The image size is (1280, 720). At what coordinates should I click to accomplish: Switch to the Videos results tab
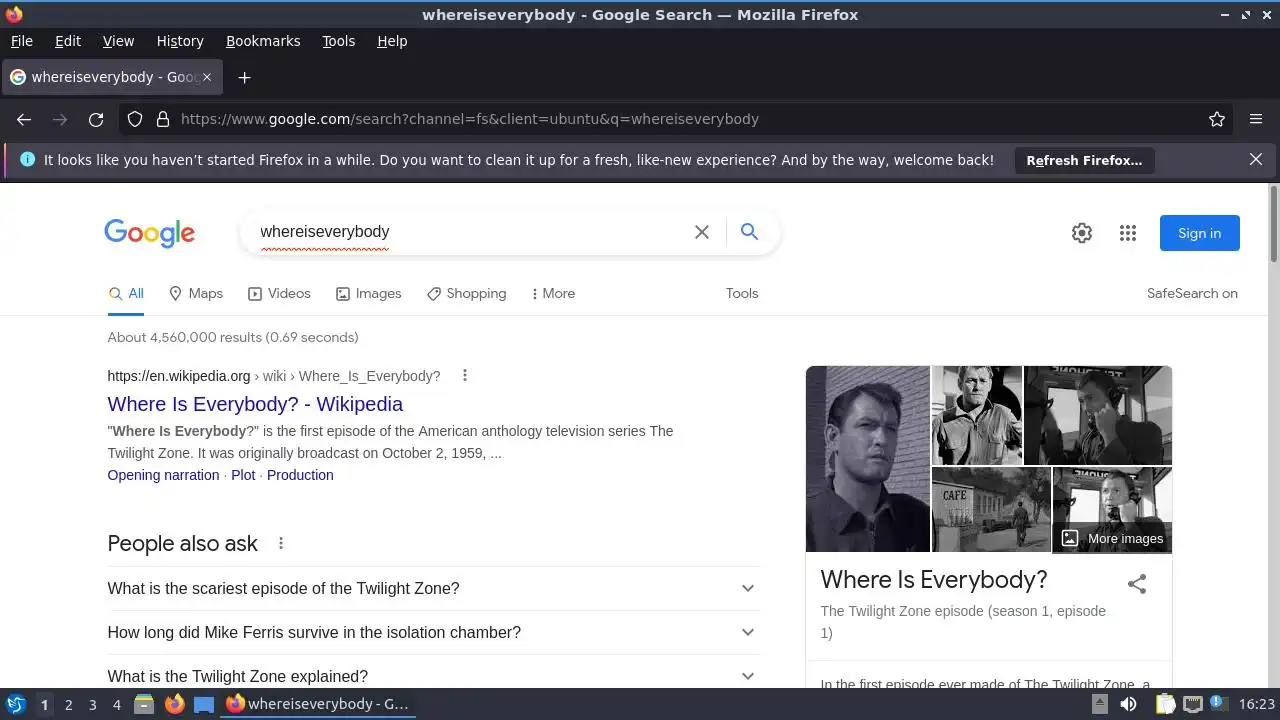pyautogui.click(x=279, y=293)
